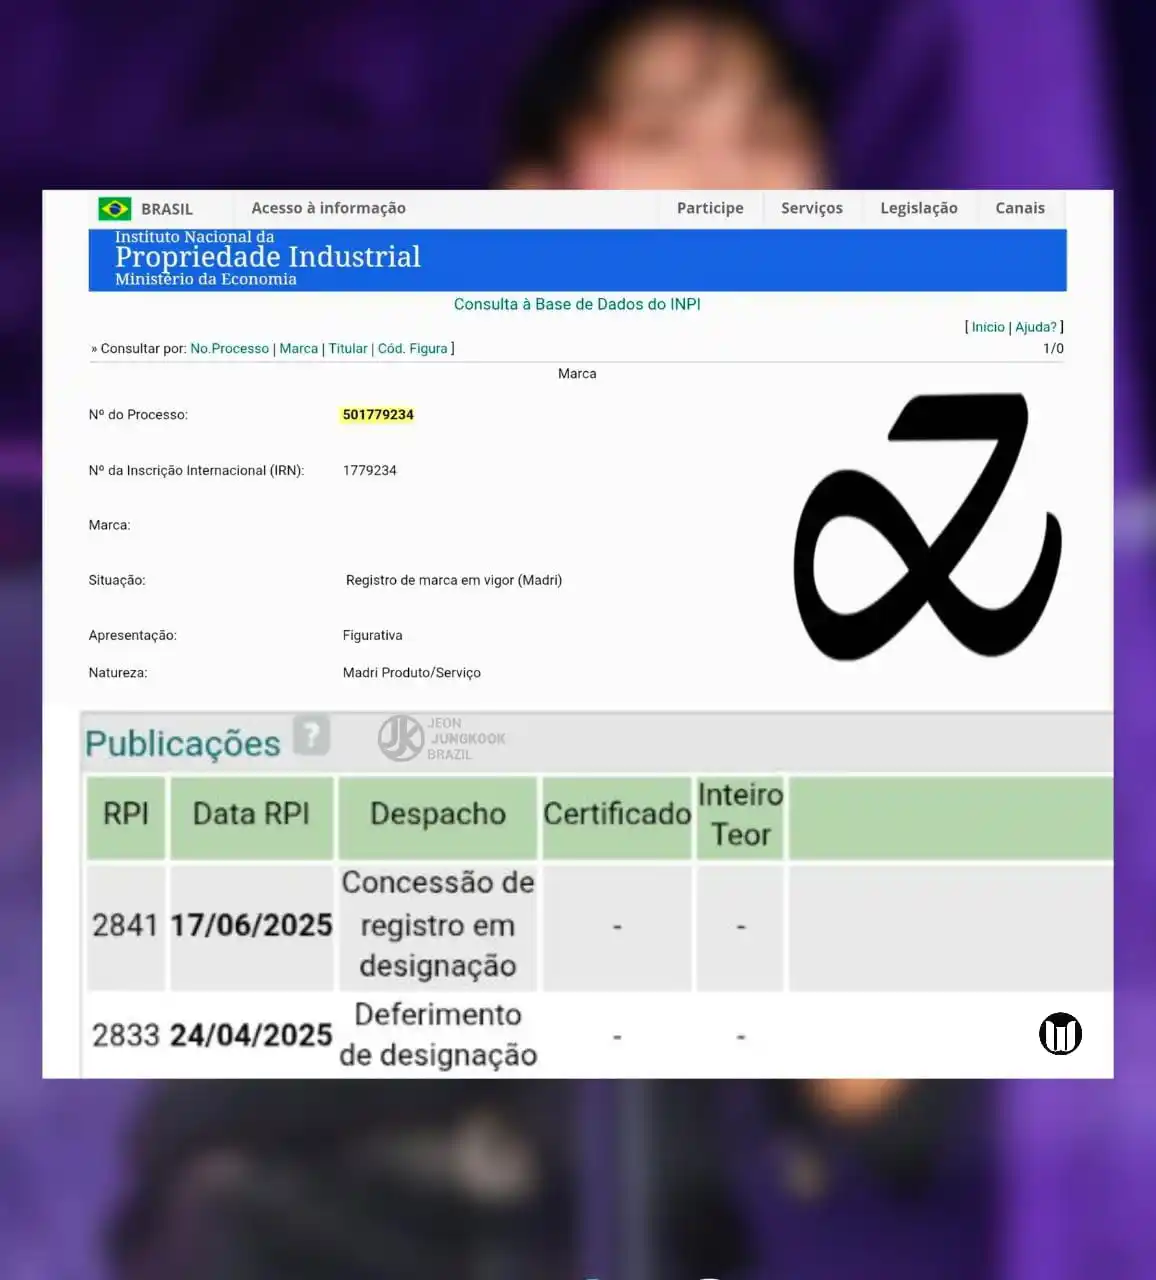Open the Participe menu item
The height and width of the screenshot is (1280, 1156).
710,208
